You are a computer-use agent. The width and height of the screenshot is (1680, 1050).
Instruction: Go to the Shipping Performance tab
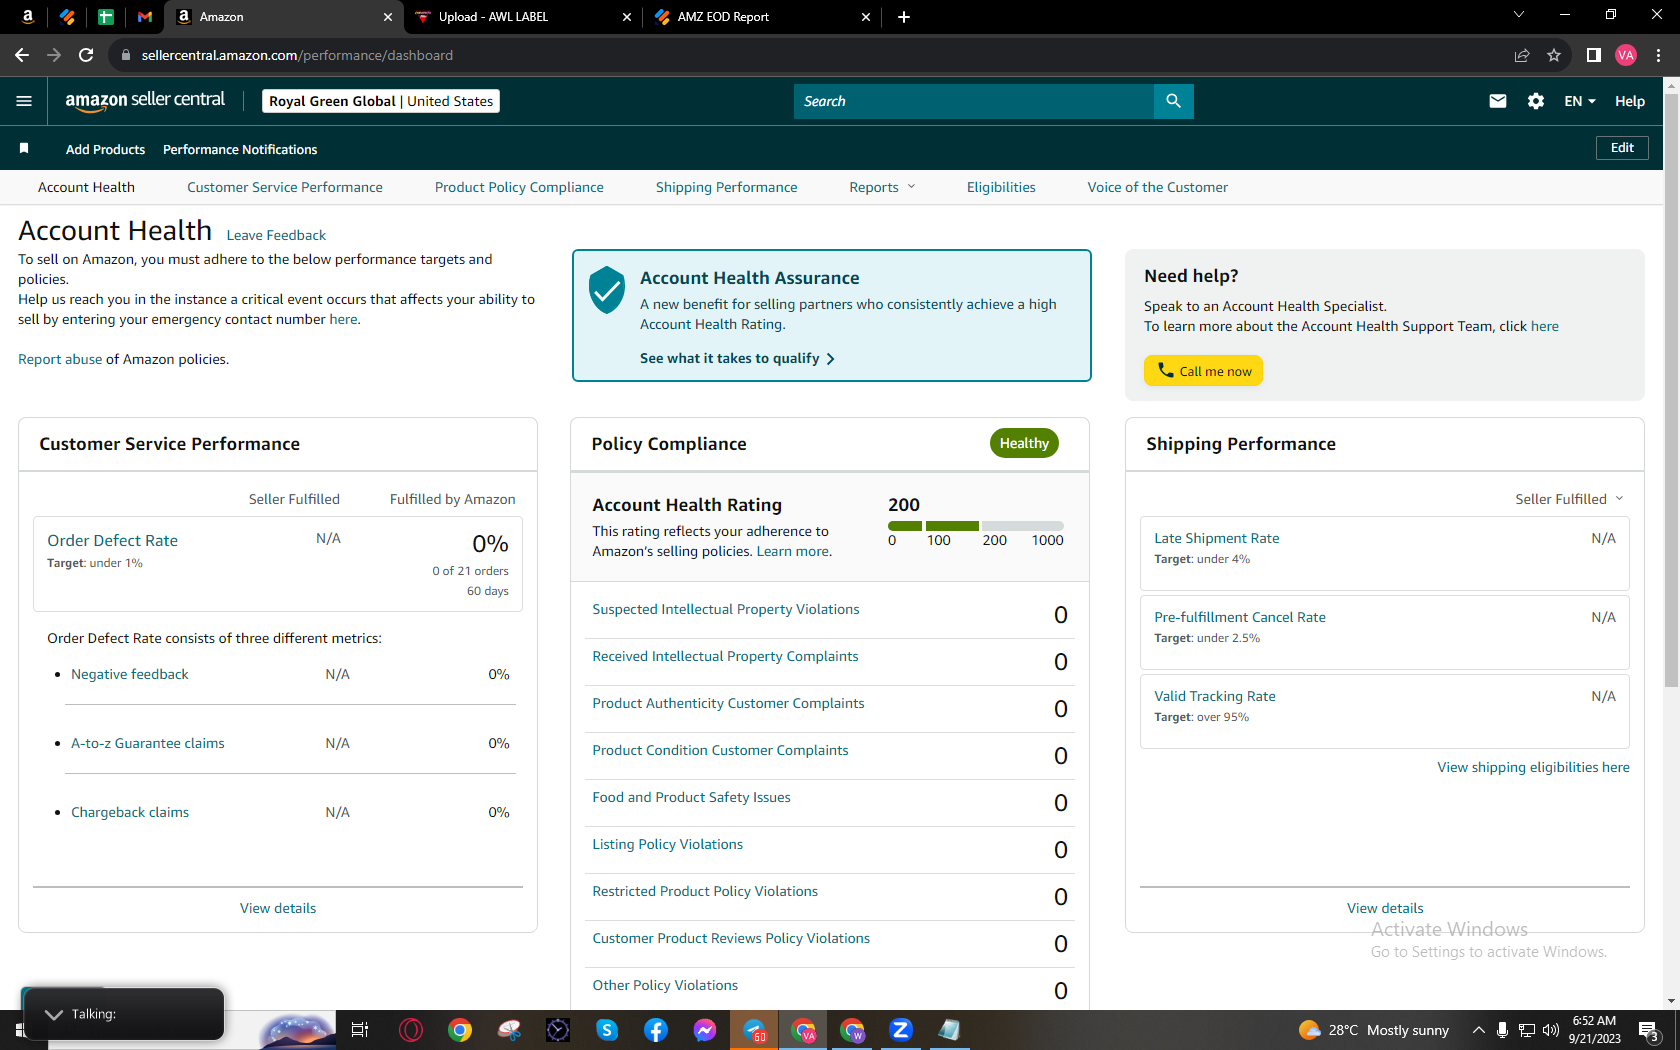[727, 187]
